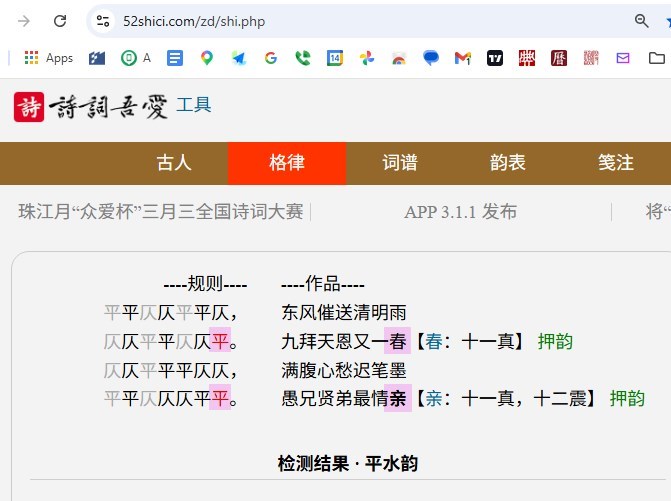671x501 pixels.
Task: Open the dark red 曆 calendar bookmark
Action: [559, 58]
